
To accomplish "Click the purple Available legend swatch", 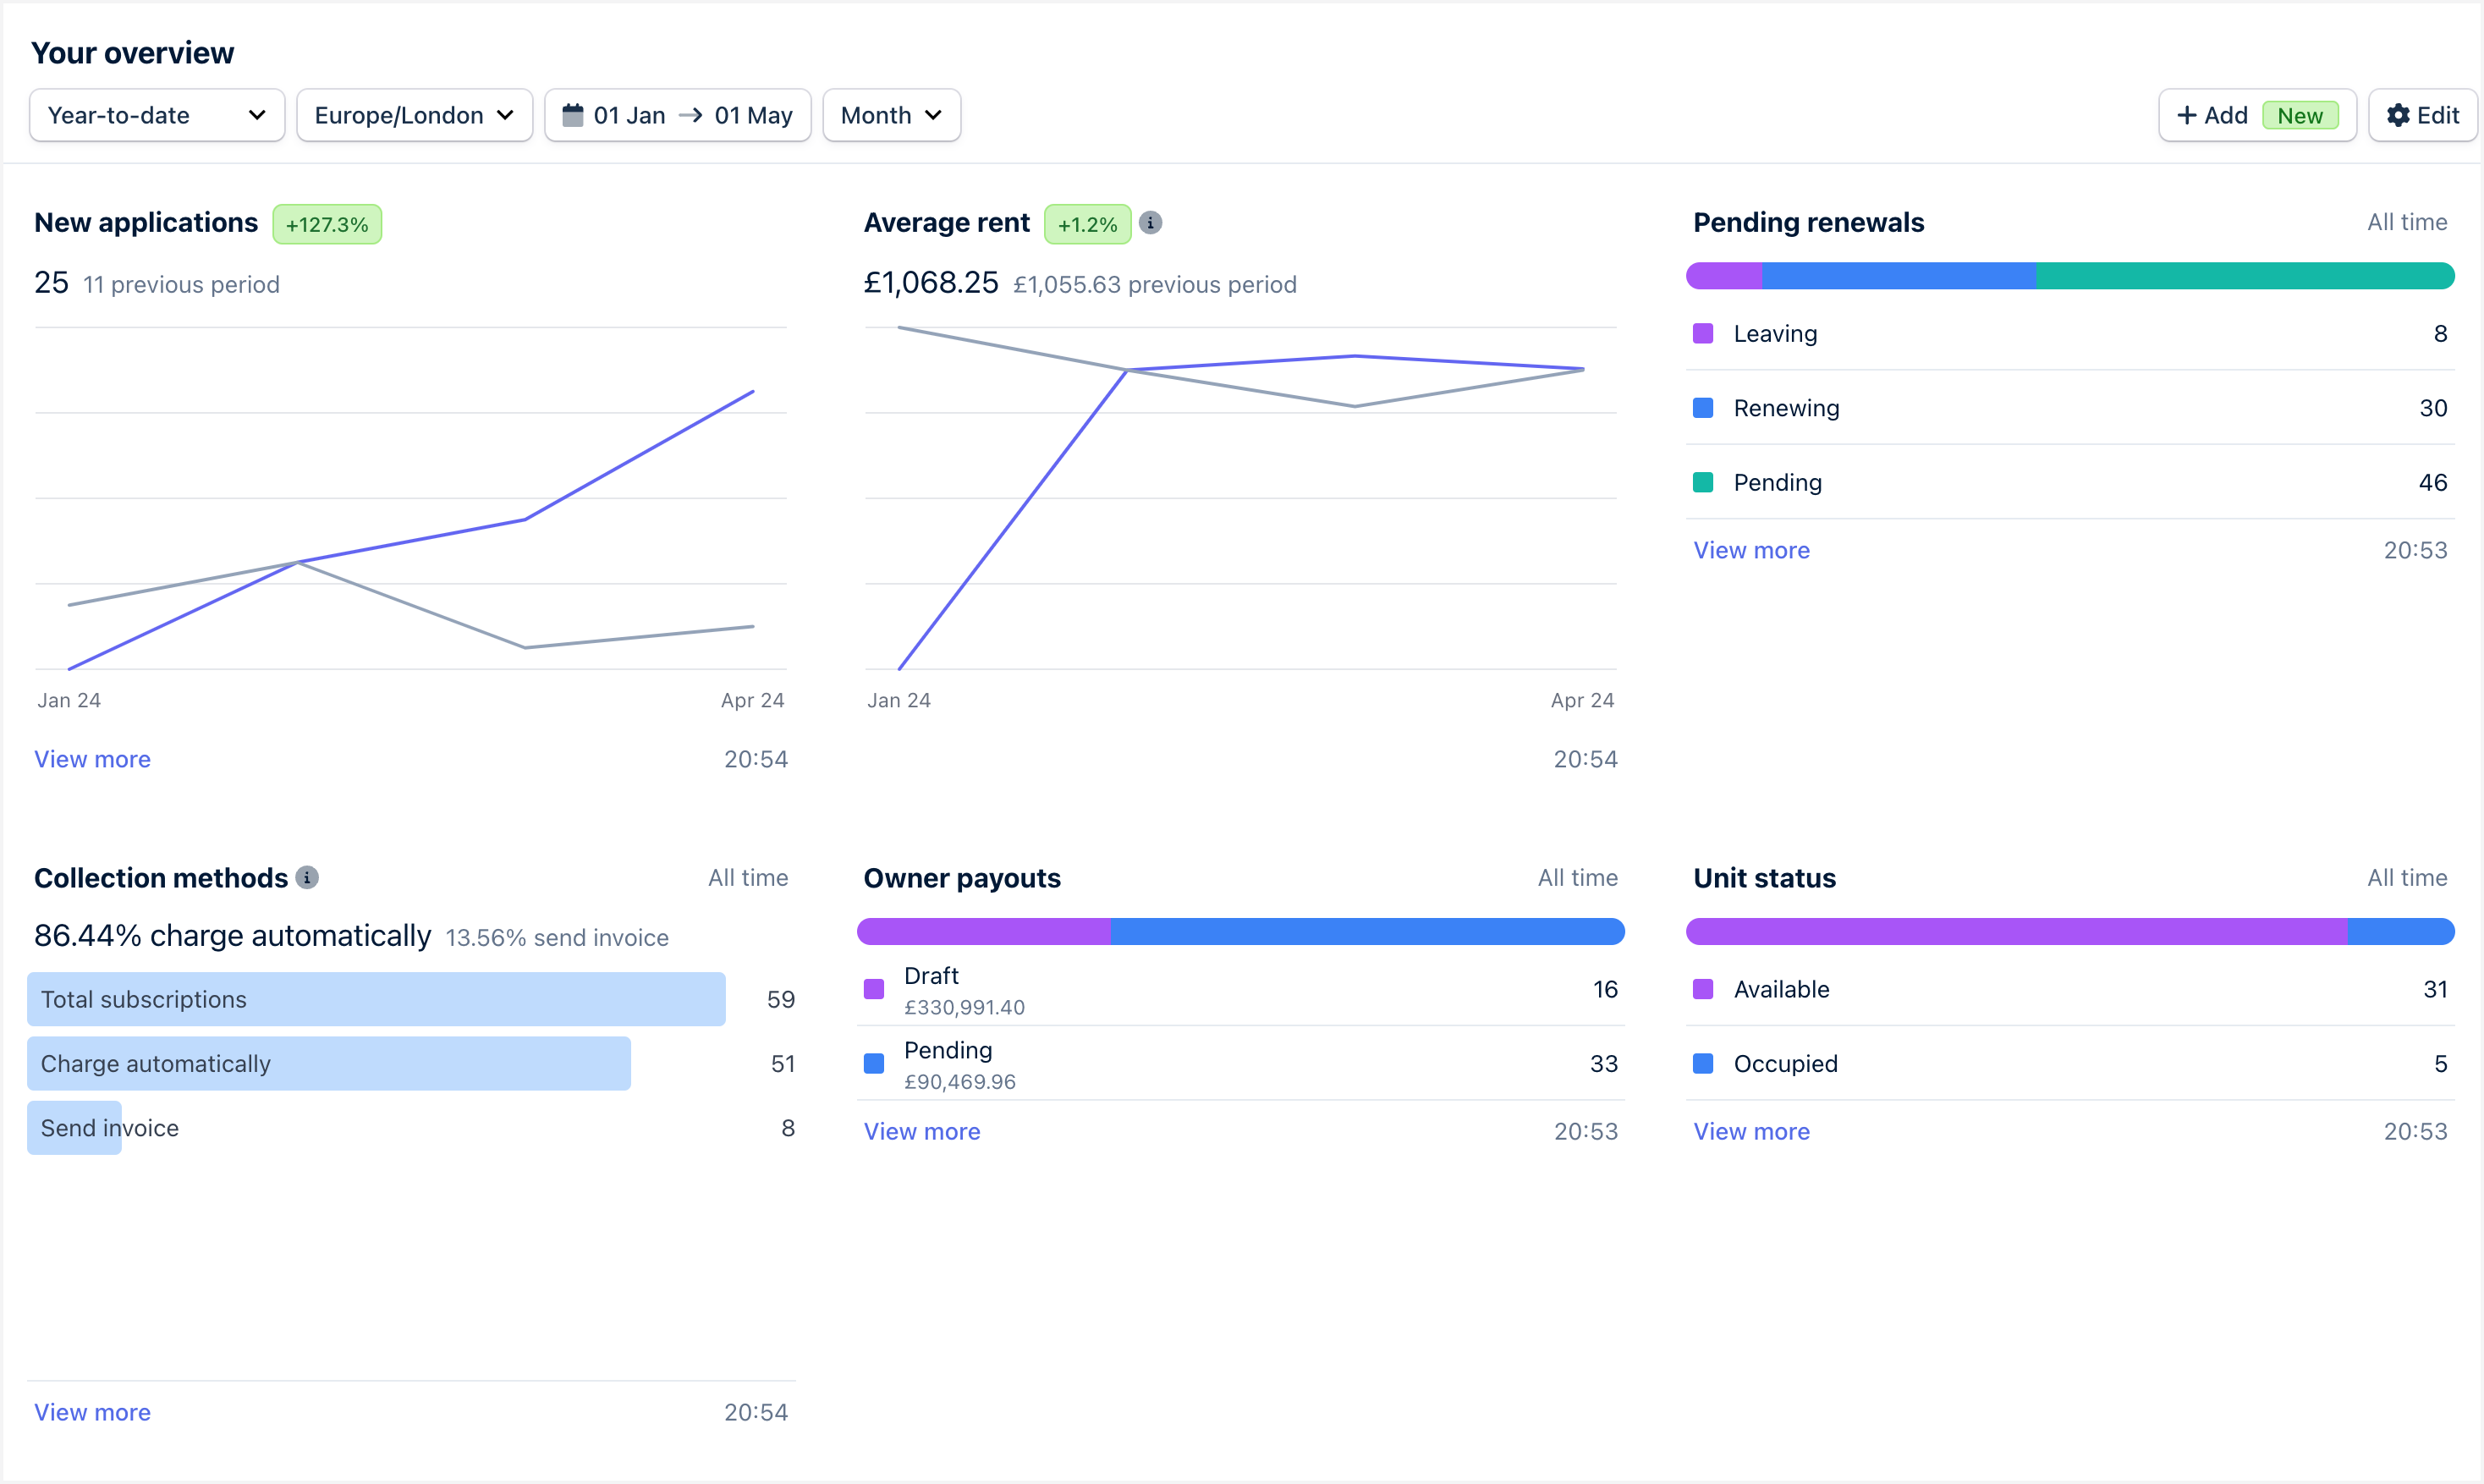I will point(1703,989).
